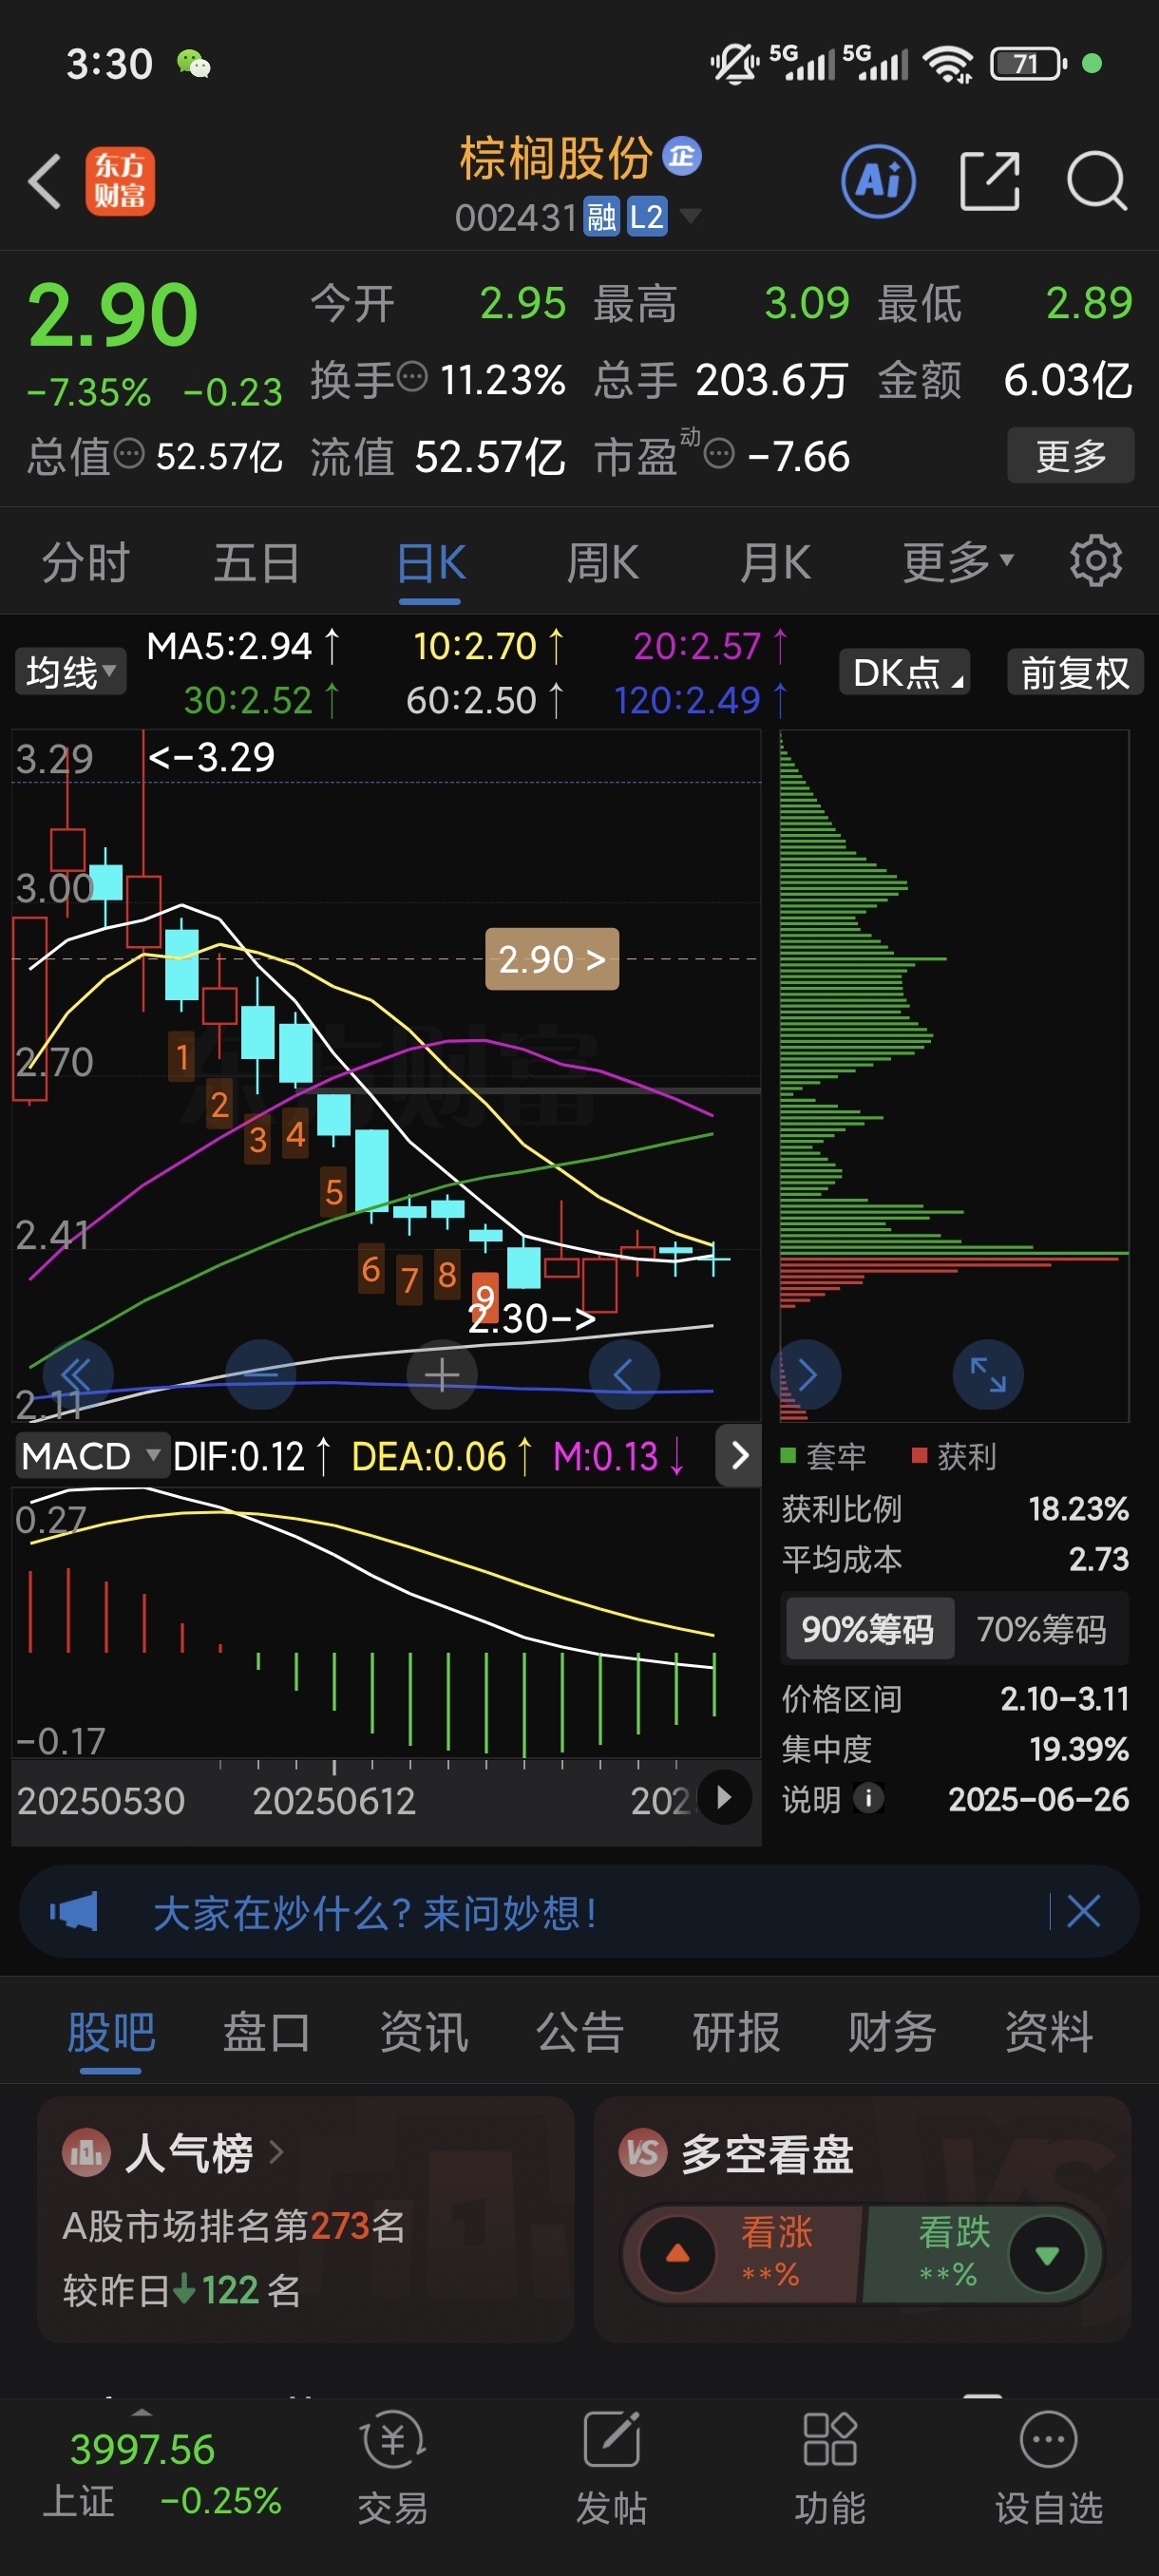This screenshot has height=2576, width=1159.
Task: Open 均线 indicator dropdown
Action: click(x=70, y=673)
